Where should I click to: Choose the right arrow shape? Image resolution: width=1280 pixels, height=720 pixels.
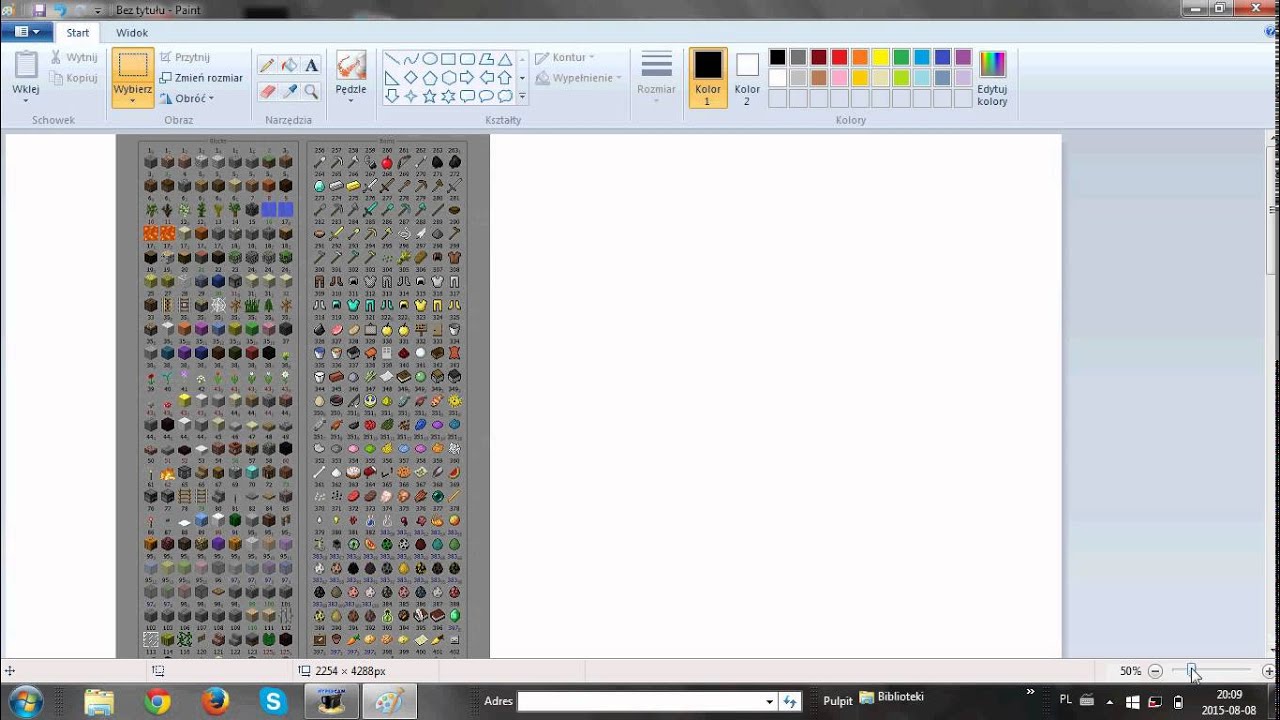pos(468,78)
